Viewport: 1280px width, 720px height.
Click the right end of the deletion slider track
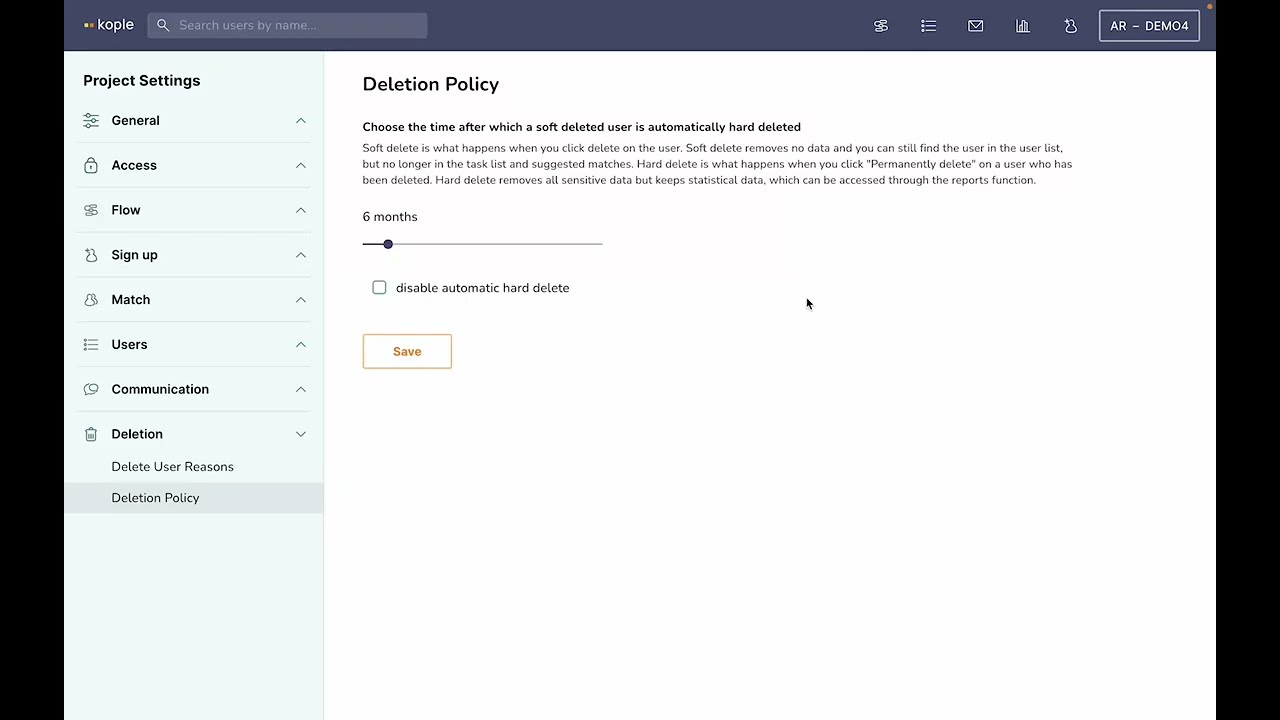600,244
